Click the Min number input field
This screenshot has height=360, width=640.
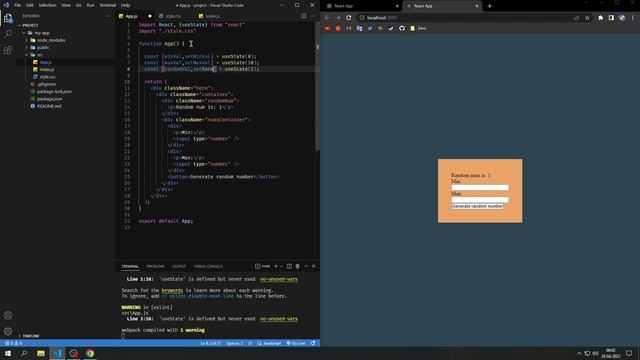click(x=480, y=187)
